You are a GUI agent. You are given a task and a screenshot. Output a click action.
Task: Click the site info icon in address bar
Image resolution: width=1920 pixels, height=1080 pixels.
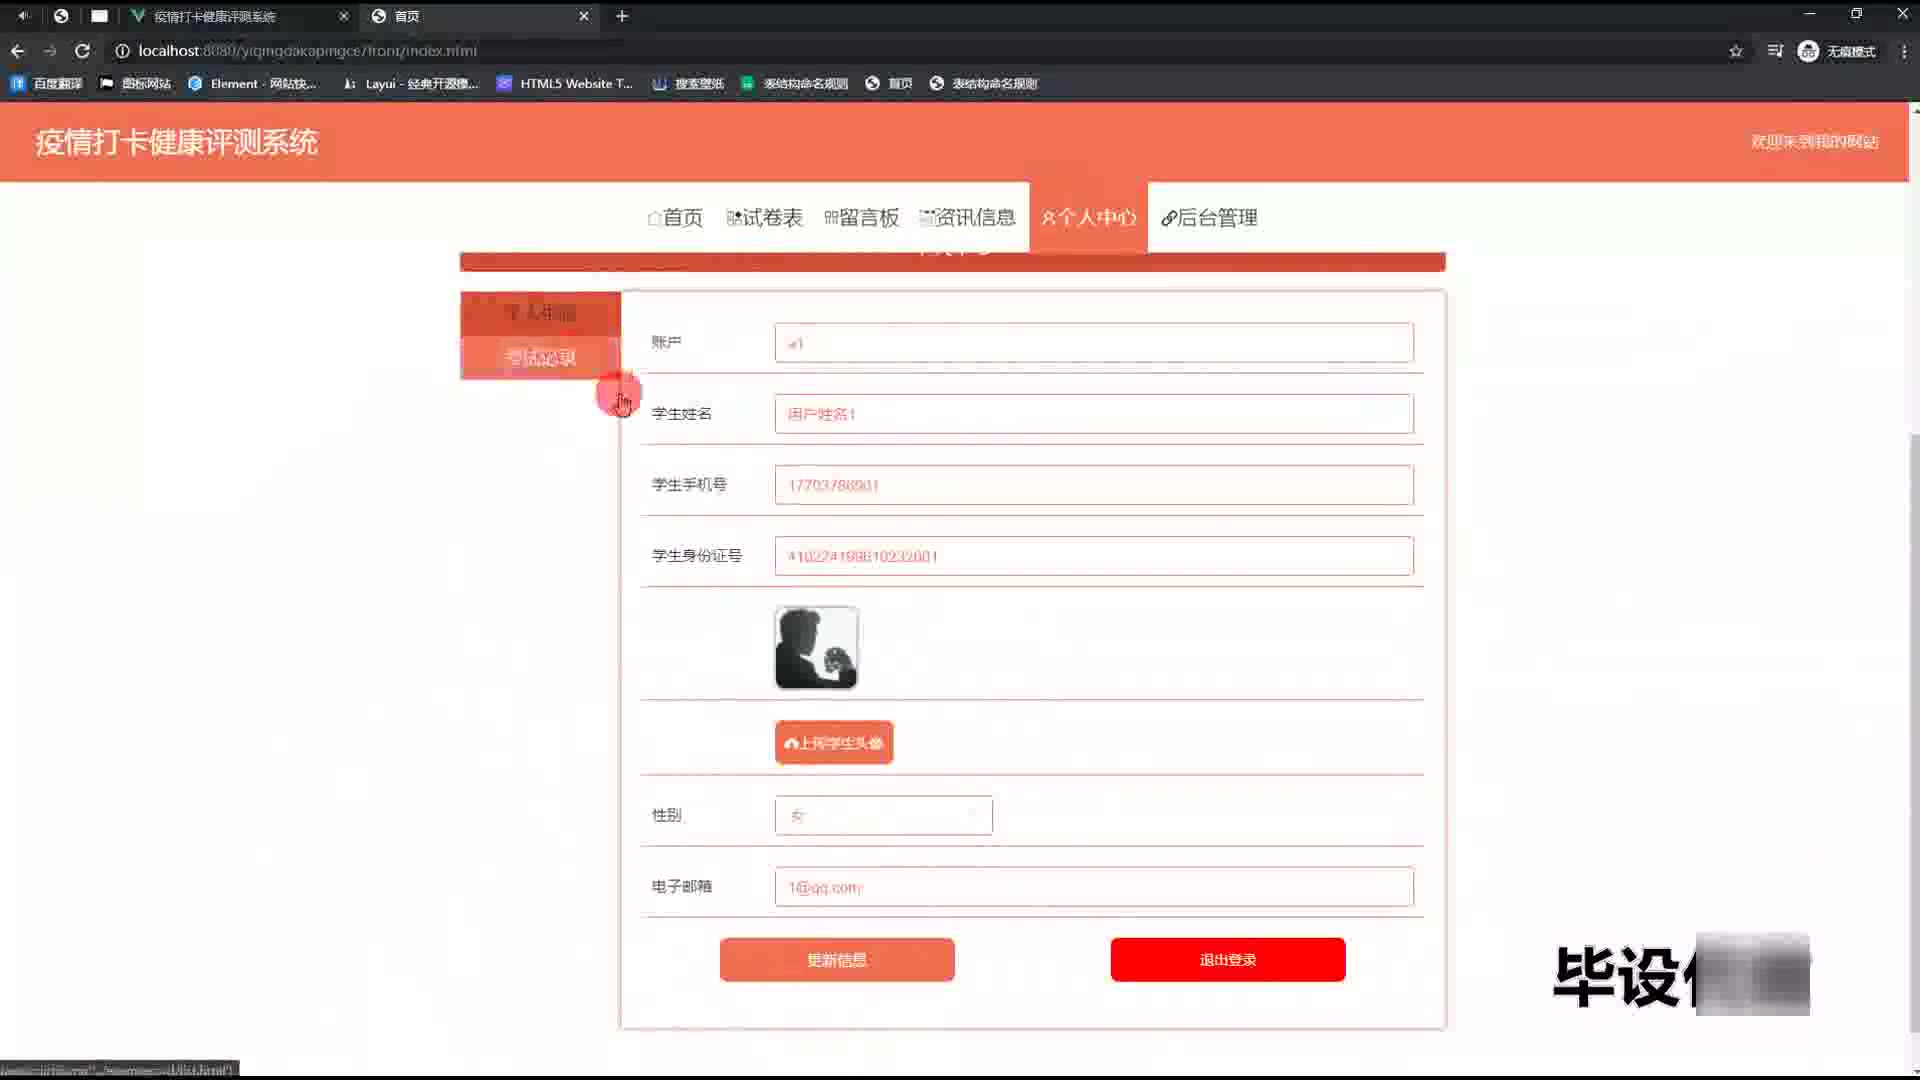(122, 51)
